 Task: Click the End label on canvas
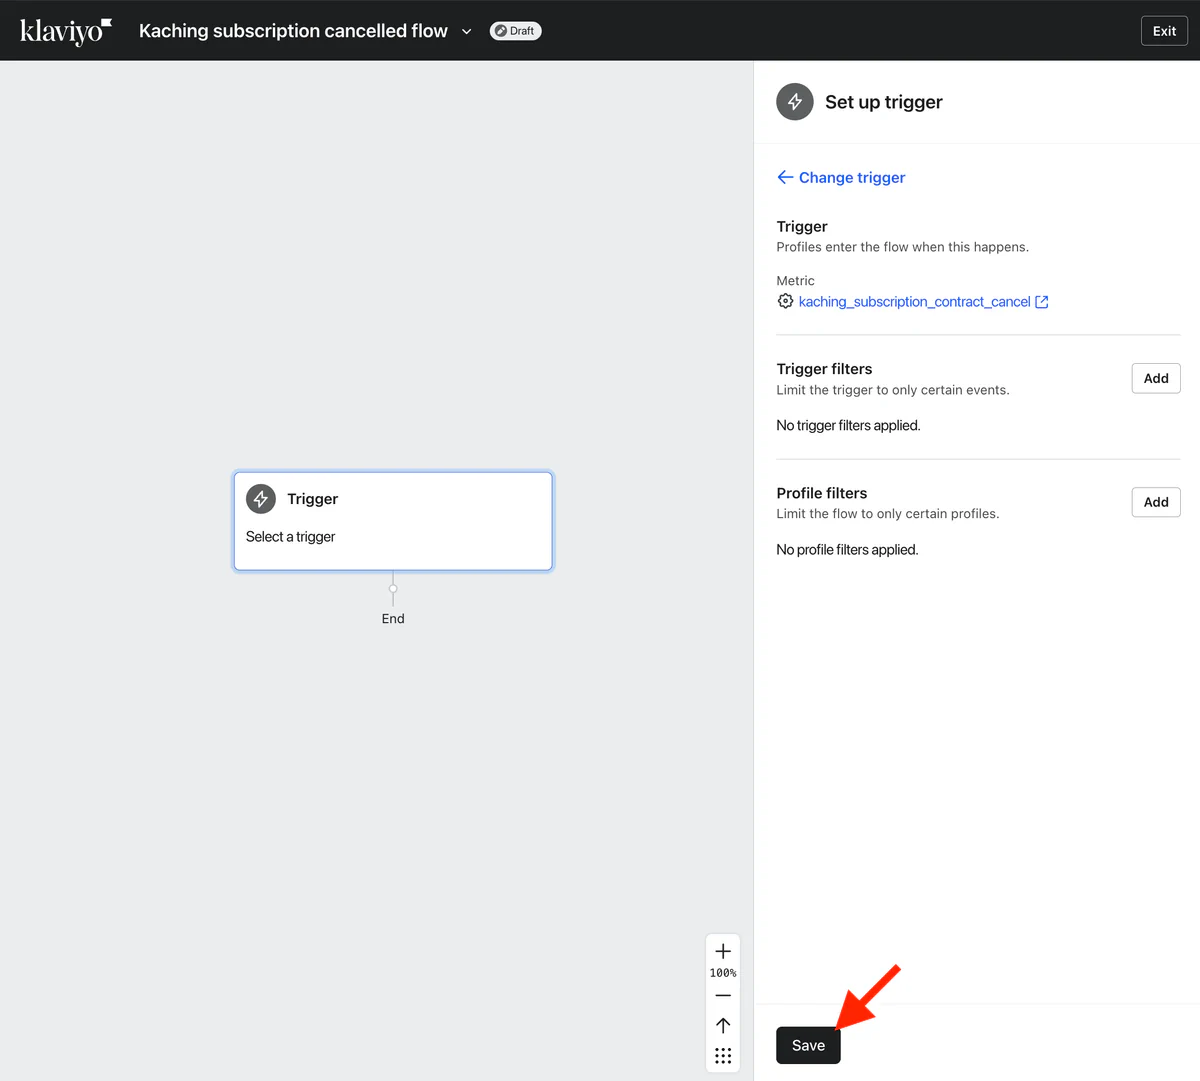[393, 619]
